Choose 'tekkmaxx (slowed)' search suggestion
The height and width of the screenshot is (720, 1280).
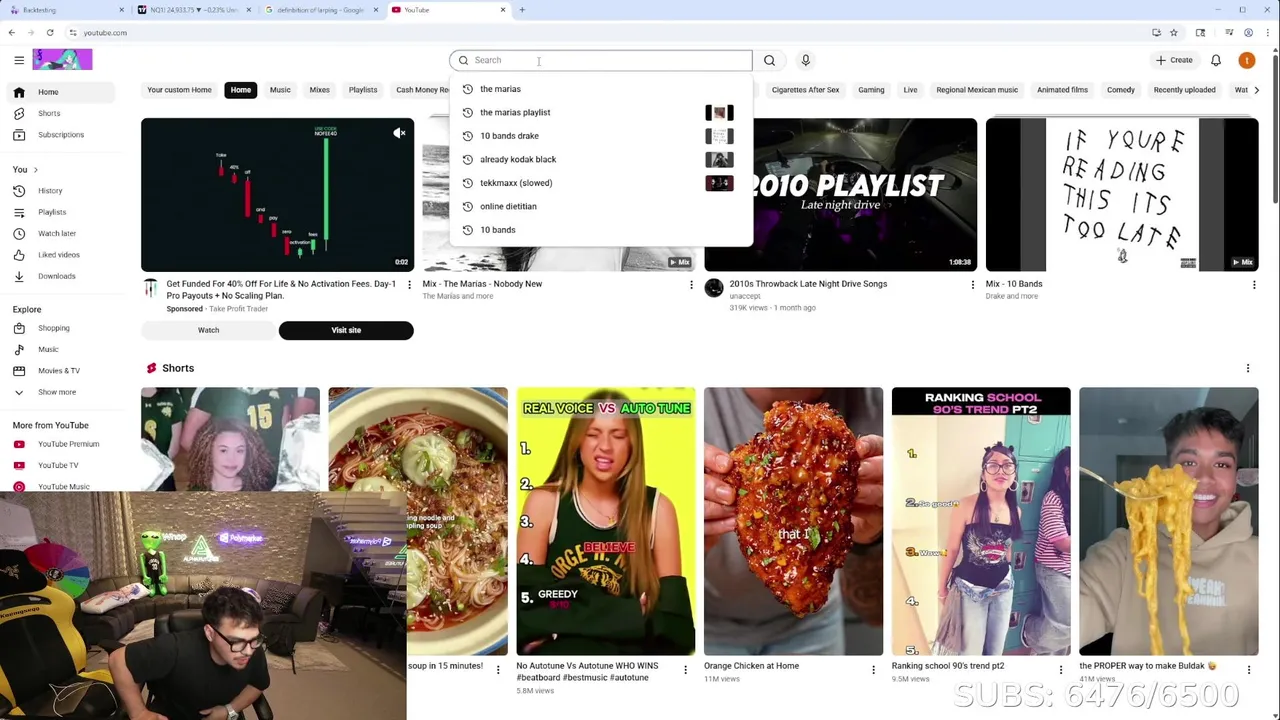pyautogui.click(x=600, y=183)
